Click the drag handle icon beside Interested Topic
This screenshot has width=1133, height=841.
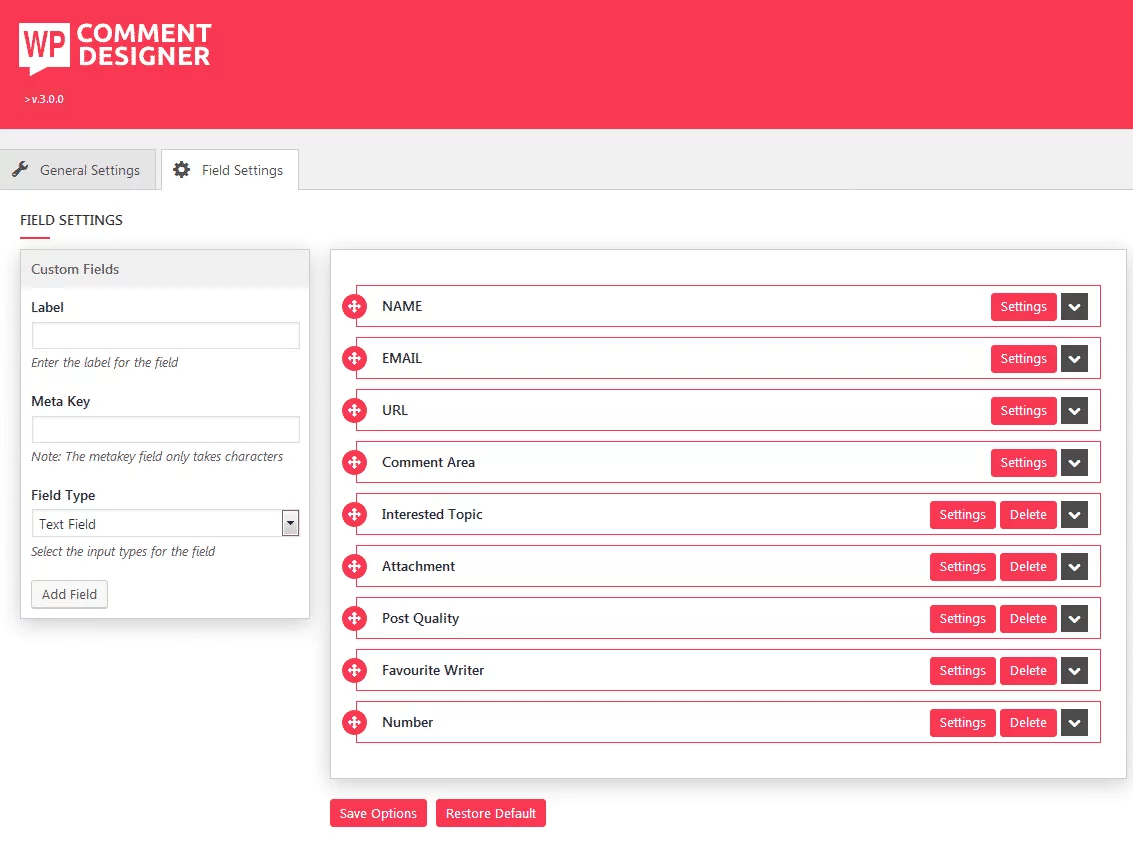(355, 514)
